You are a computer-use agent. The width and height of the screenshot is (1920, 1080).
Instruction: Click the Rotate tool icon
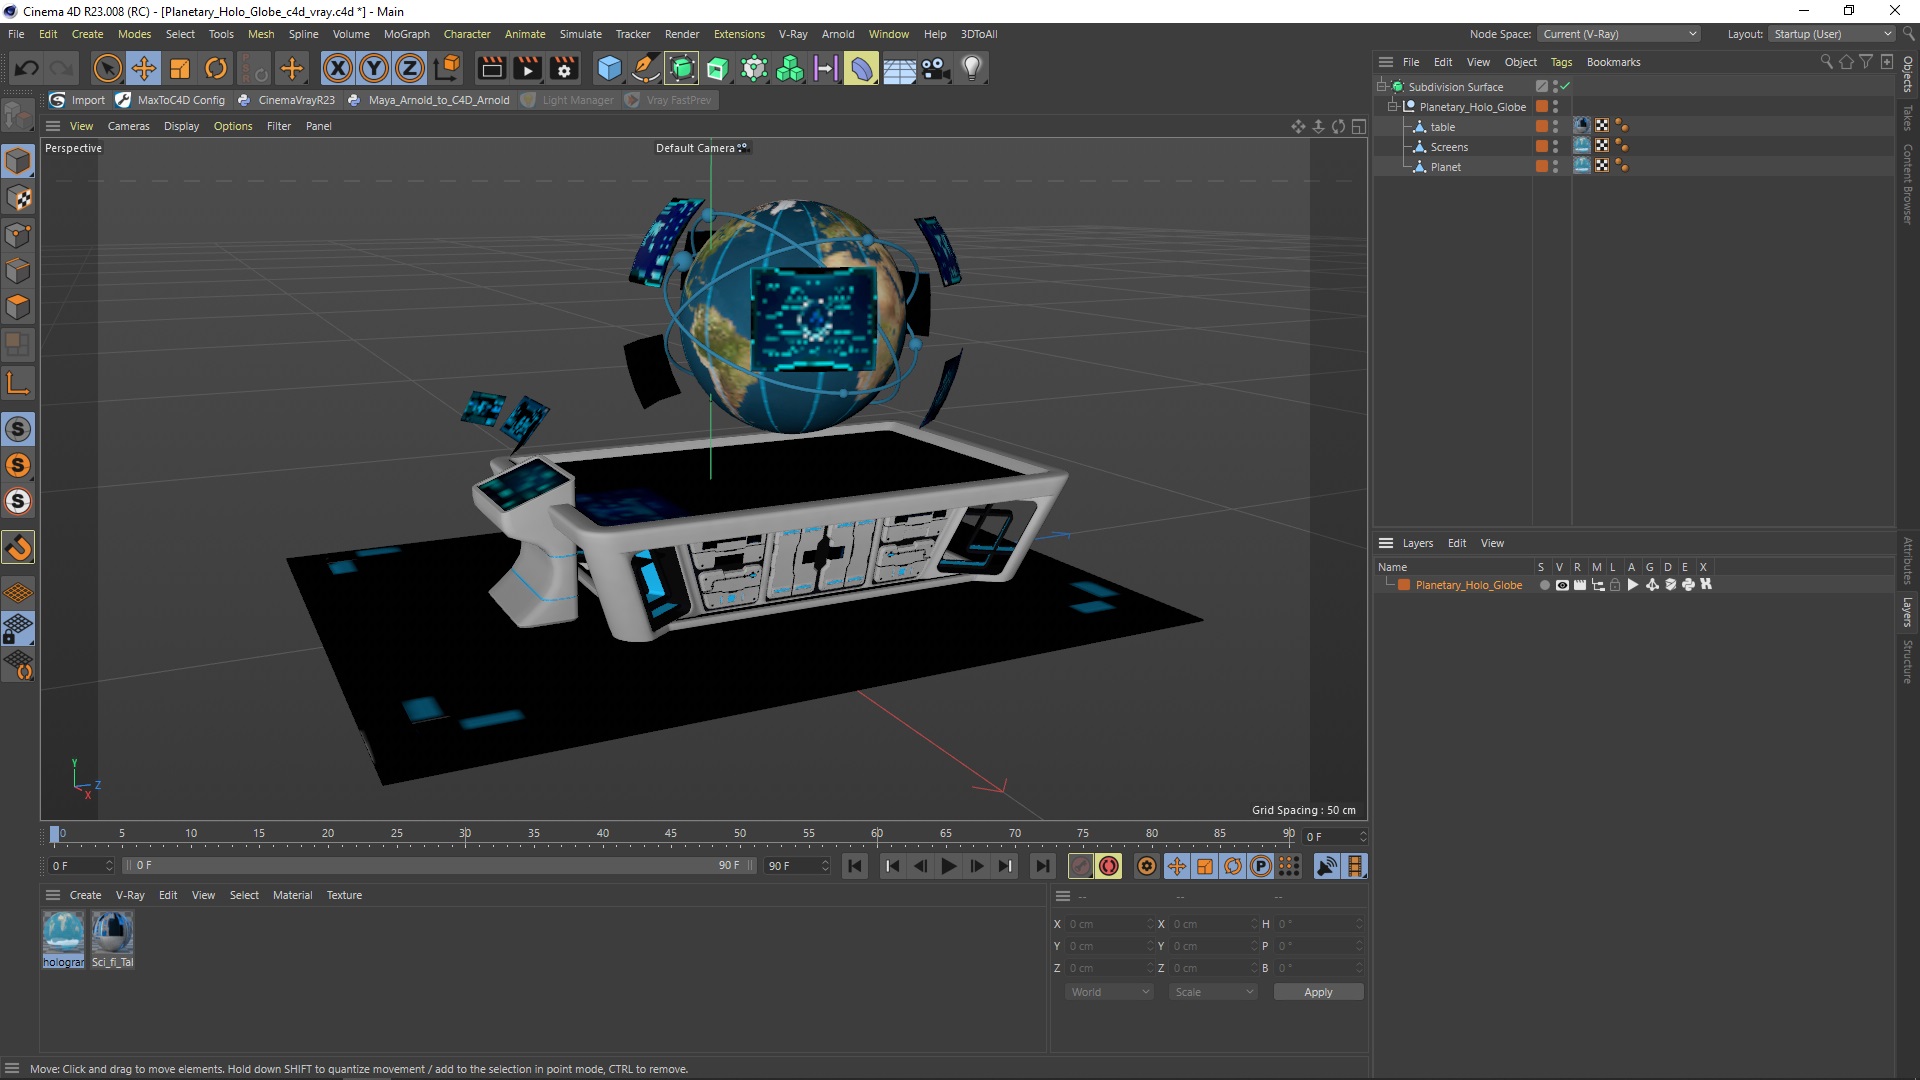[x=215, y=67]
